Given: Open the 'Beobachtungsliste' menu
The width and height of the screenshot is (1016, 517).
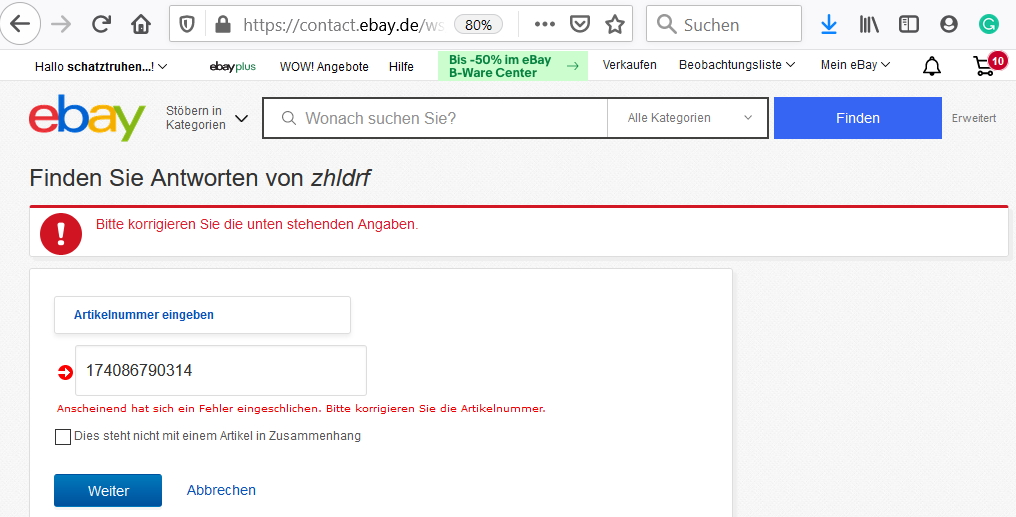Looking at the screenshot, I should click(x=736, y=66).
